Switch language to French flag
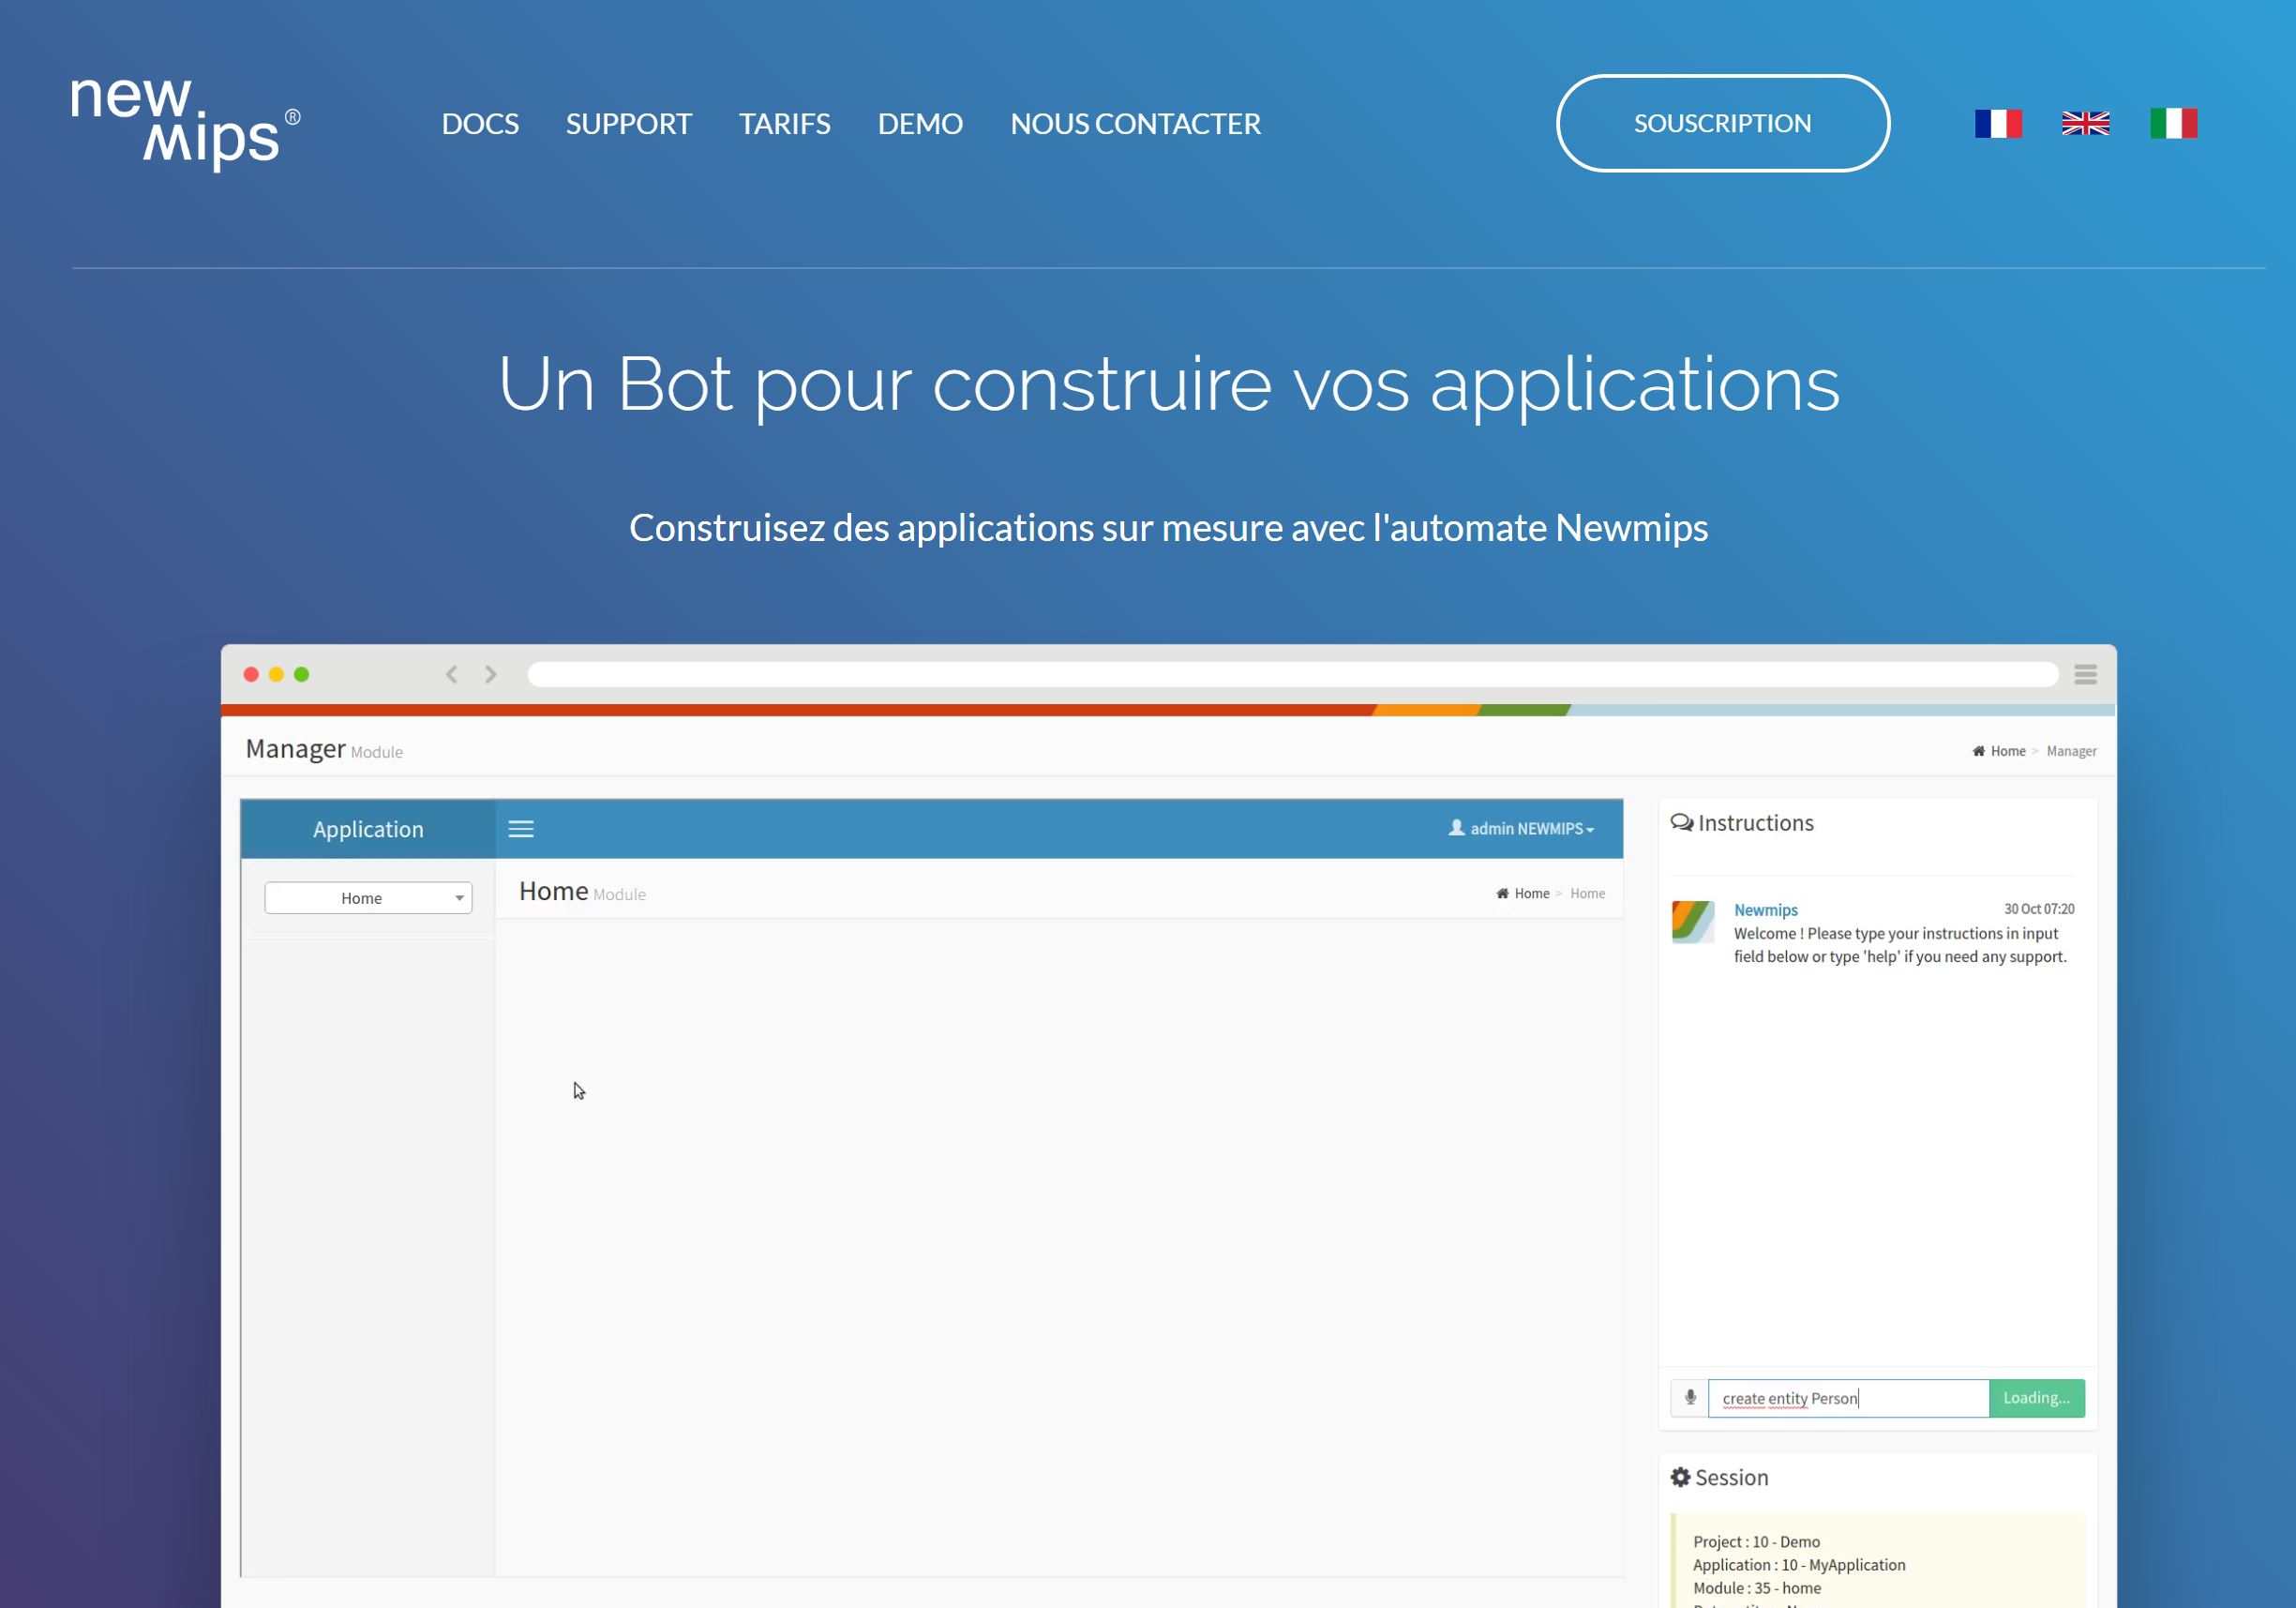Image resolution: width=2296 pixels, height=1608 pixels. click(1998, 123)
